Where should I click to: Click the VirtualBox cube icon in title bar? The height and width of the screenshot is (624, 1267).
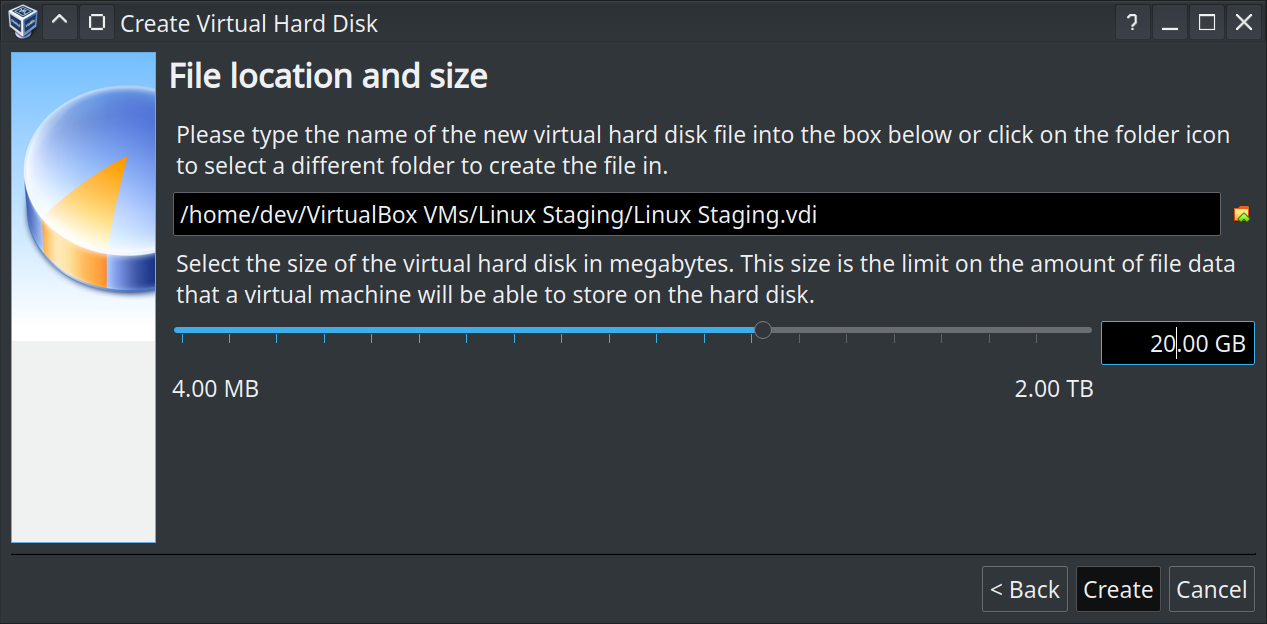tap(22, 22)
